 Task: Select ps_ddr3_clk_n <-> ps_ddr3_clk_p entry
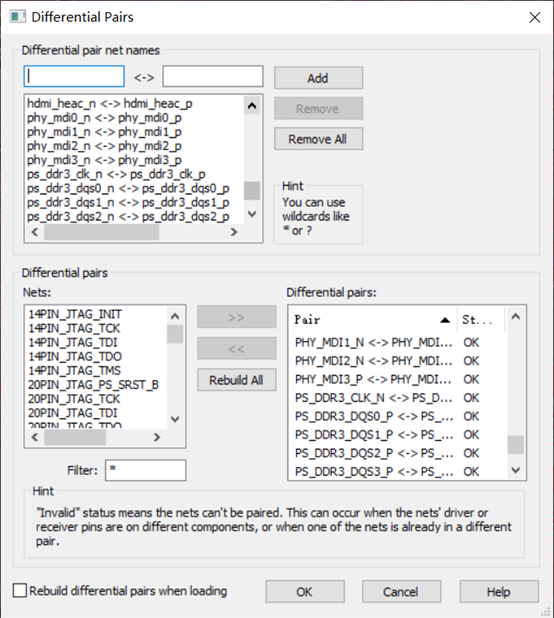click(134, 175)
